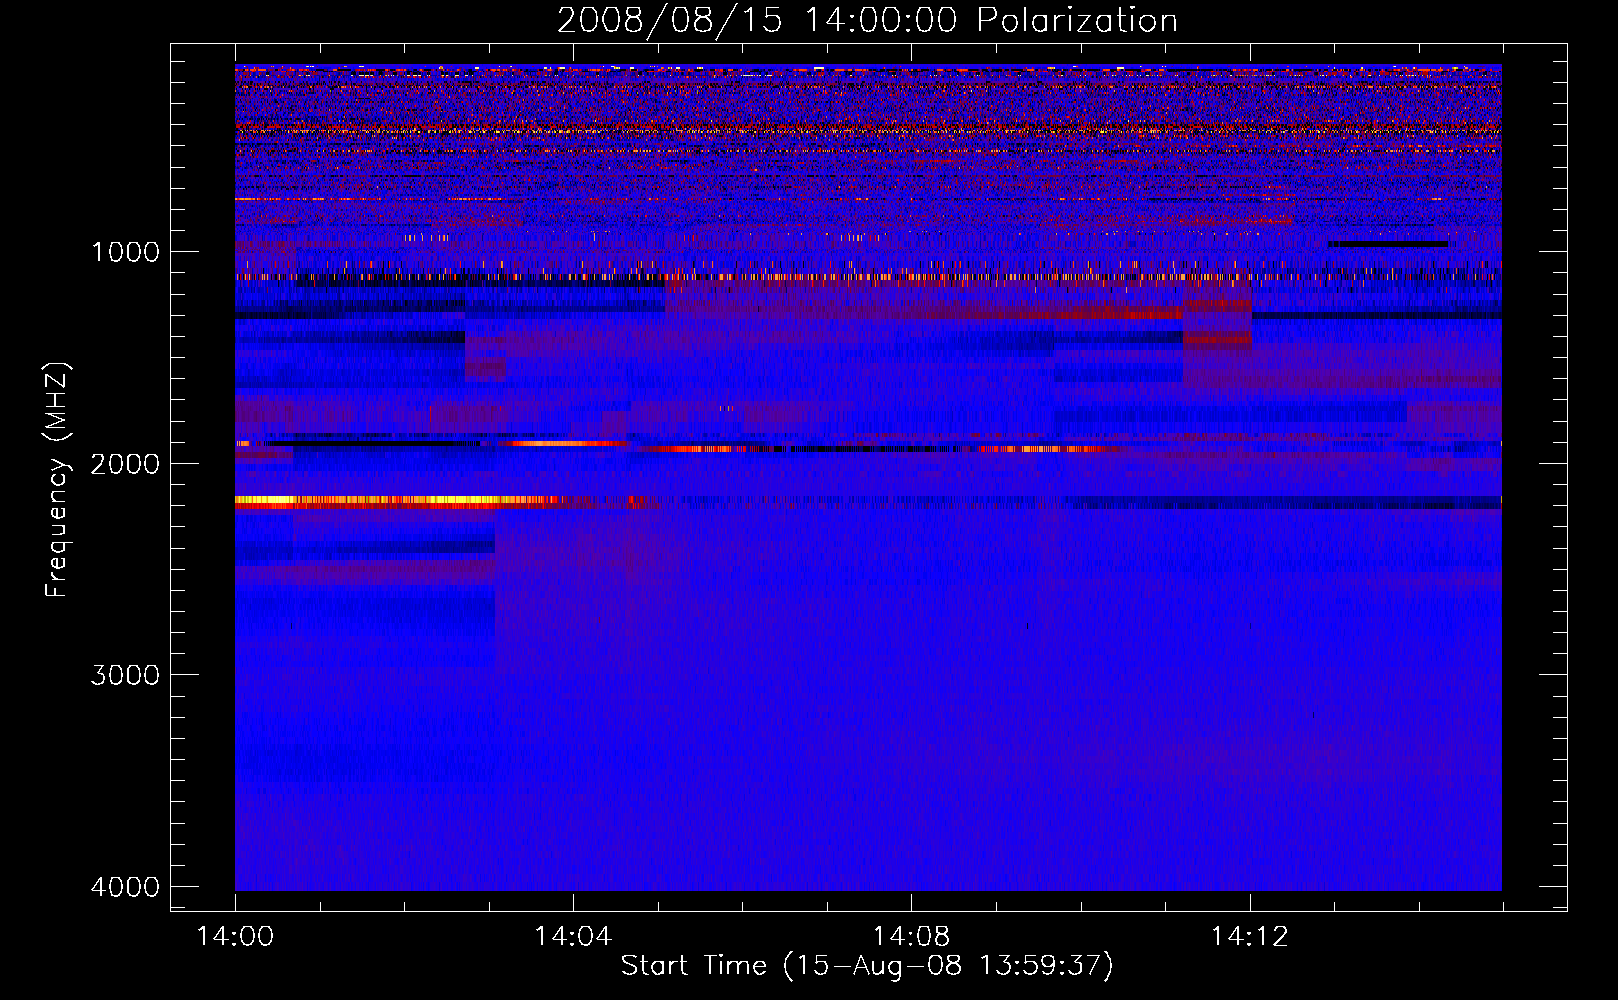This screenshot has width=1618, height=1000.
Task: Click the plot title '2008/08/15 14:00:00 Polarization'
Action: (867, 21)
